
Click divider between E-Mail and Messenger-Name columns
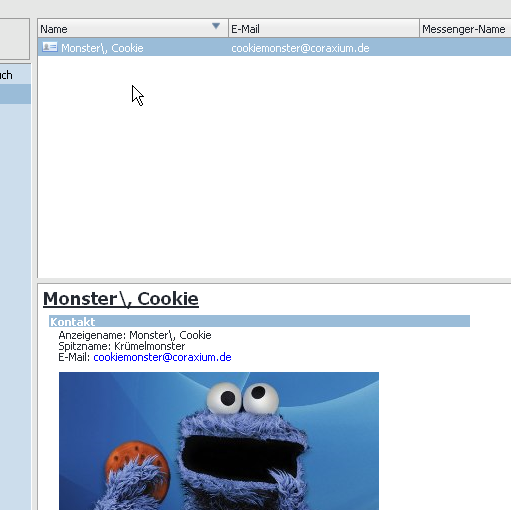pyautogui.click(x=419, y=28)
